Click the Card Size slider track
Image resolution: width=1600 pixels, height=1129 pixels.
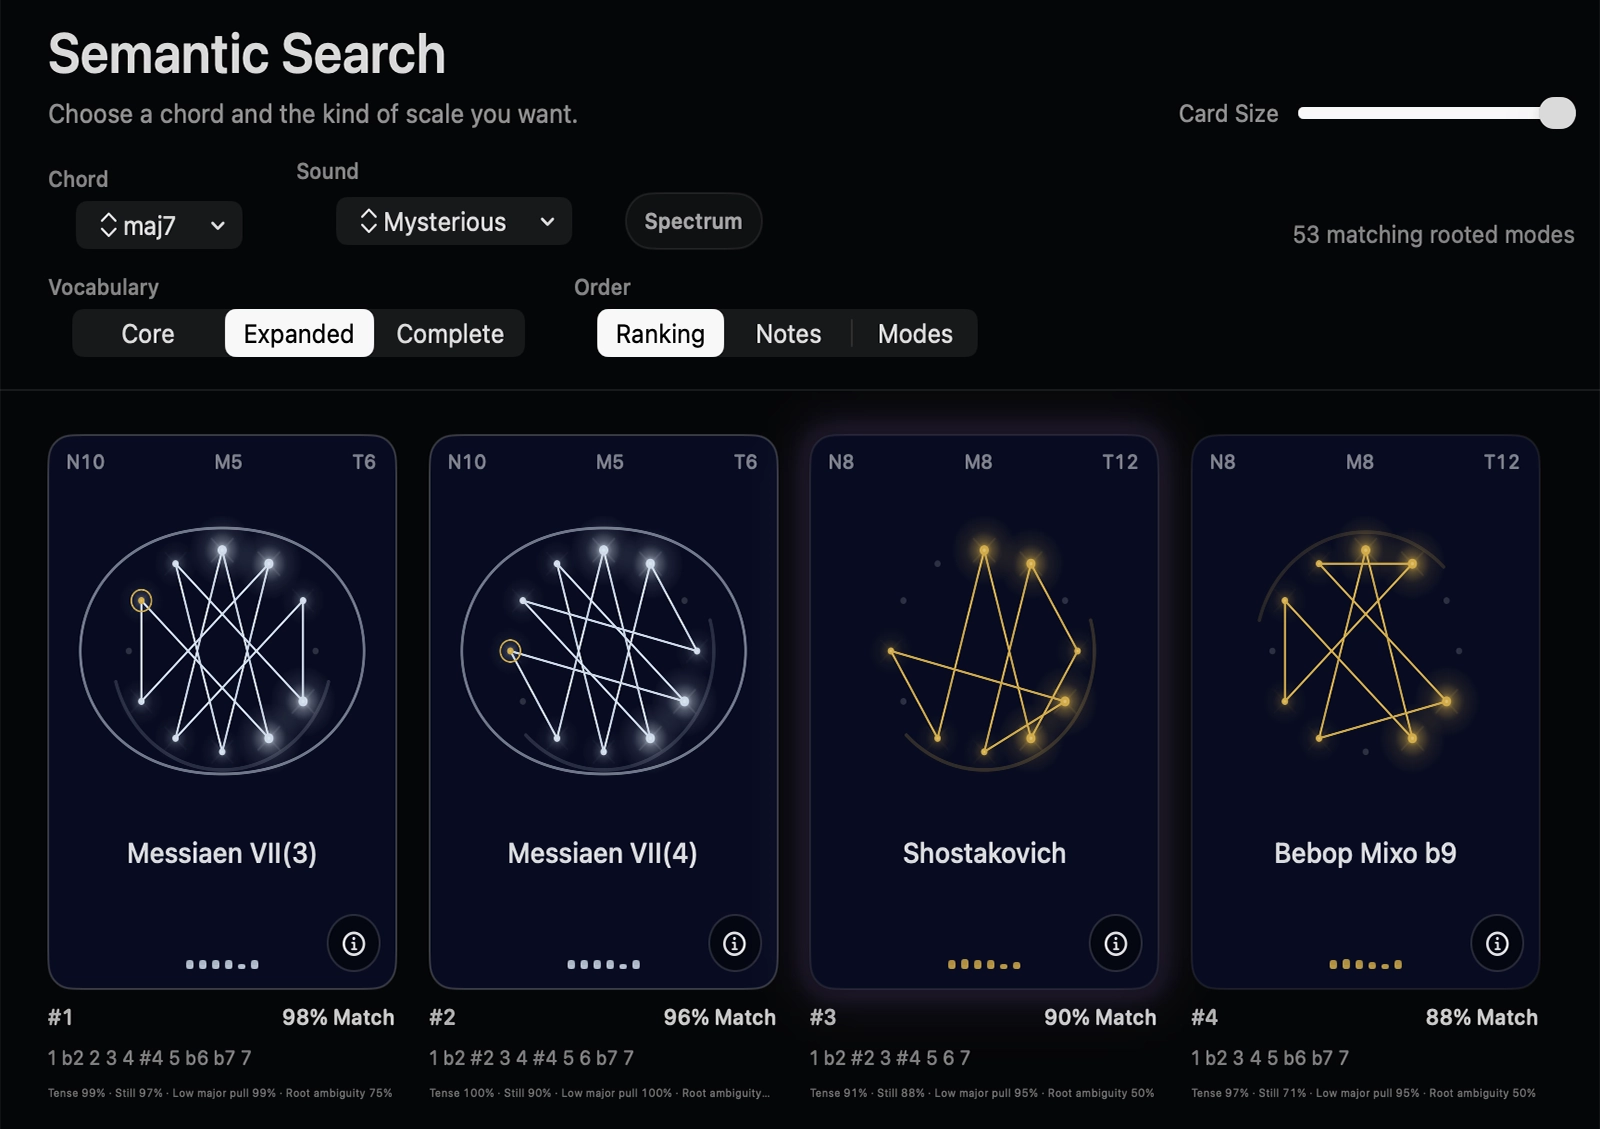point(1436,113)
